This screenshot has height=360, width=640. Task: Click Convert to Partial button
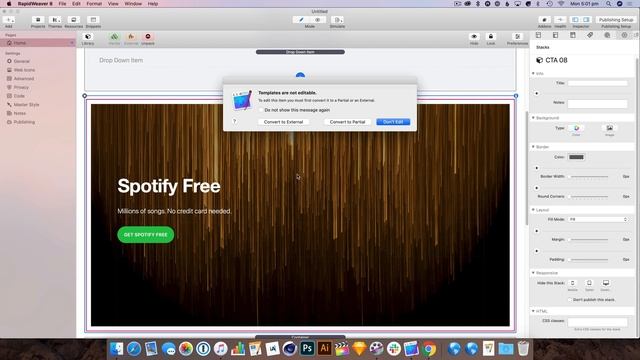[x=347, y=122]
